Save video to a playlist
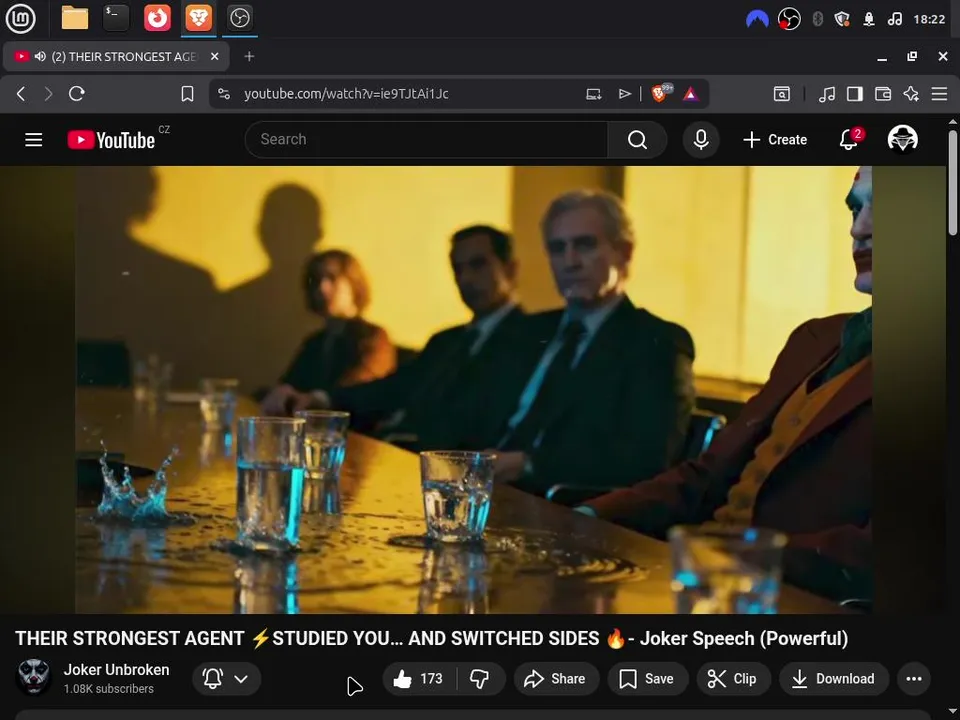The image size is (960, 720). click(x=648, y=678)
